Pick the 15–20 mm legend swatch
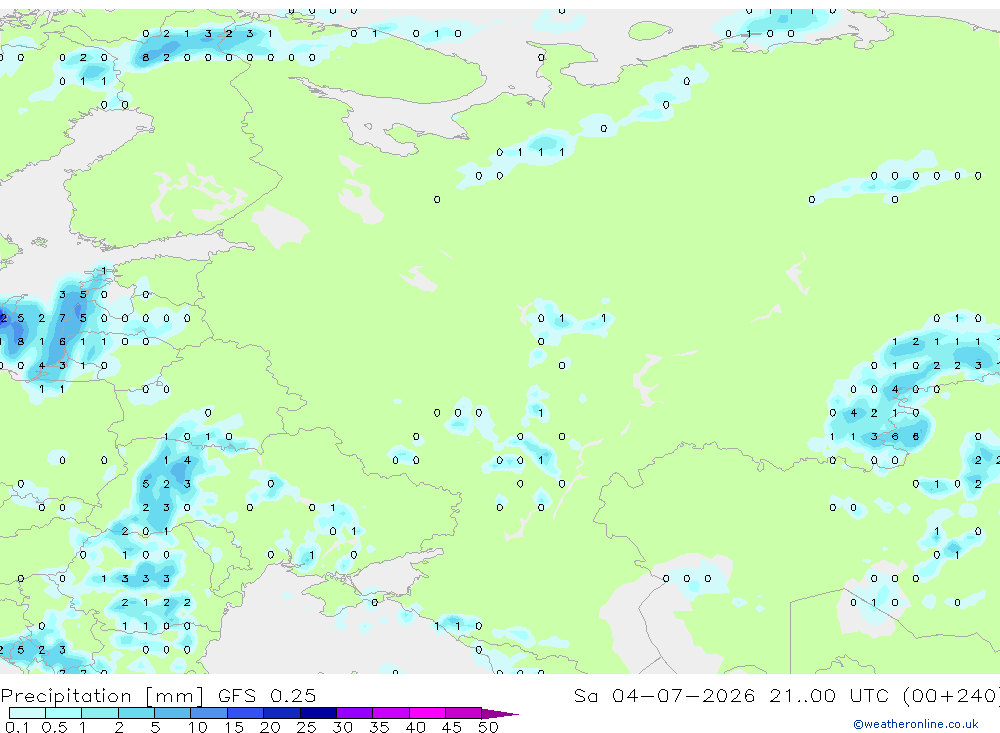Viewport: 1000px width, 733px height. click(x=246, y=713)
